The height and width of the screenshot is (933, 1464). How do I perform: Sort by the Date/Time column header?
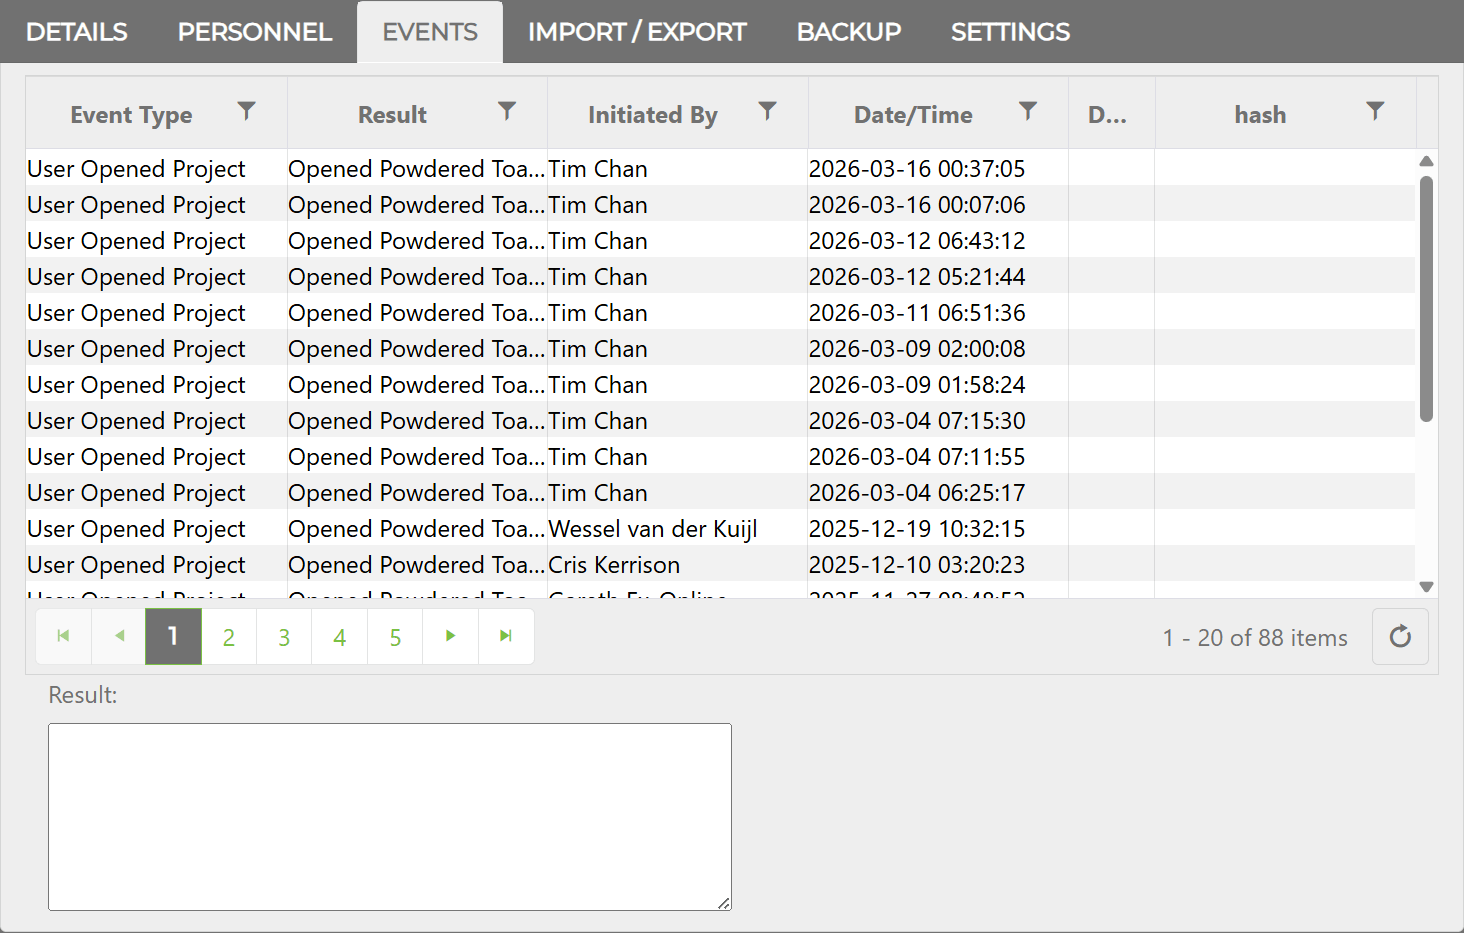click(x=913, y=115)
